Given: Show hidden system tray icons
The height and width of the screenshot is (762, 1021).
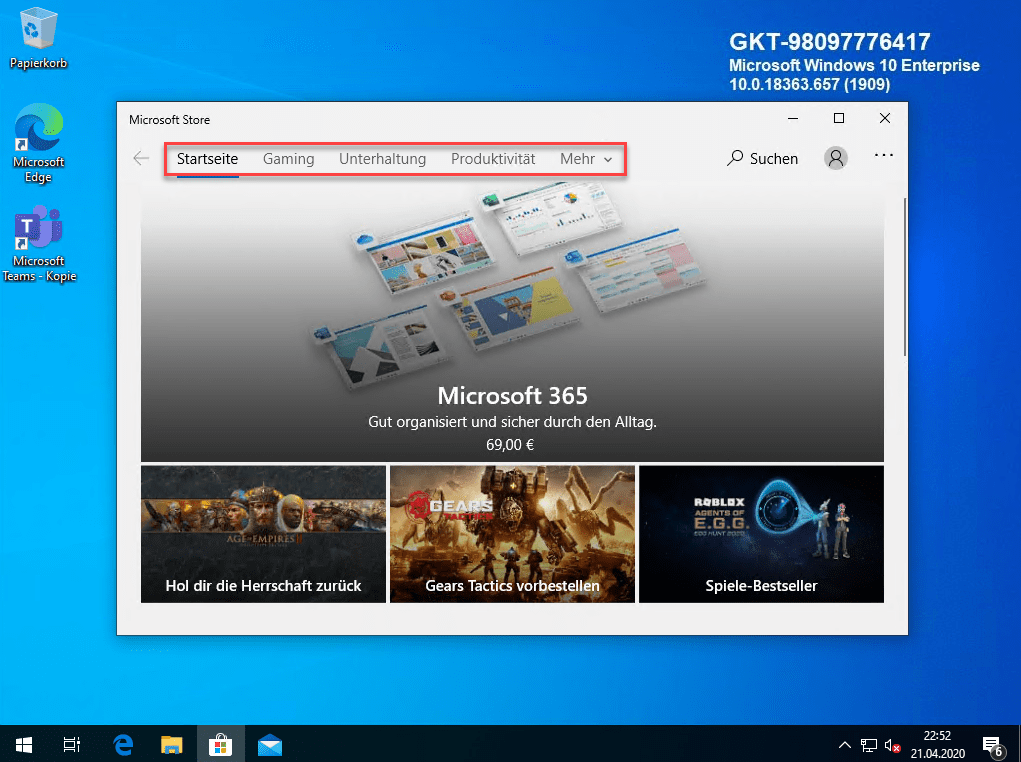Looking at the screenshot, I should 844,745.
